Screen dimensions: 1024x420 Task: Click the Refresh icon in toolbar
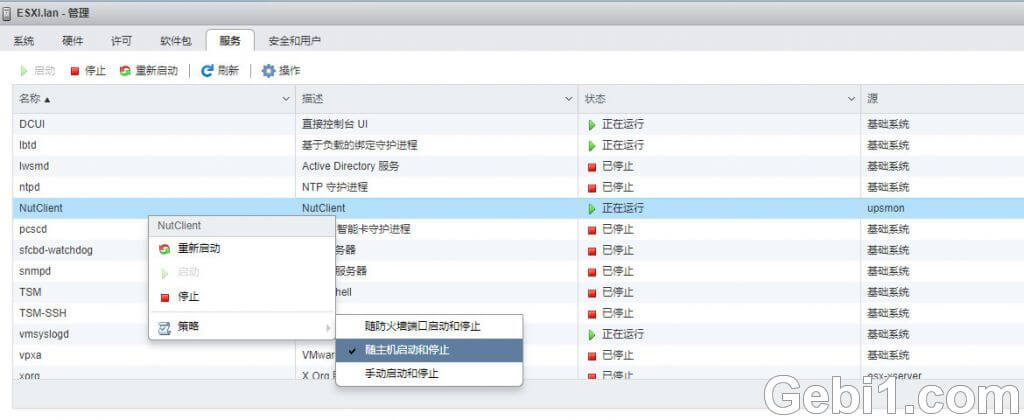click(x=207, y=71)
